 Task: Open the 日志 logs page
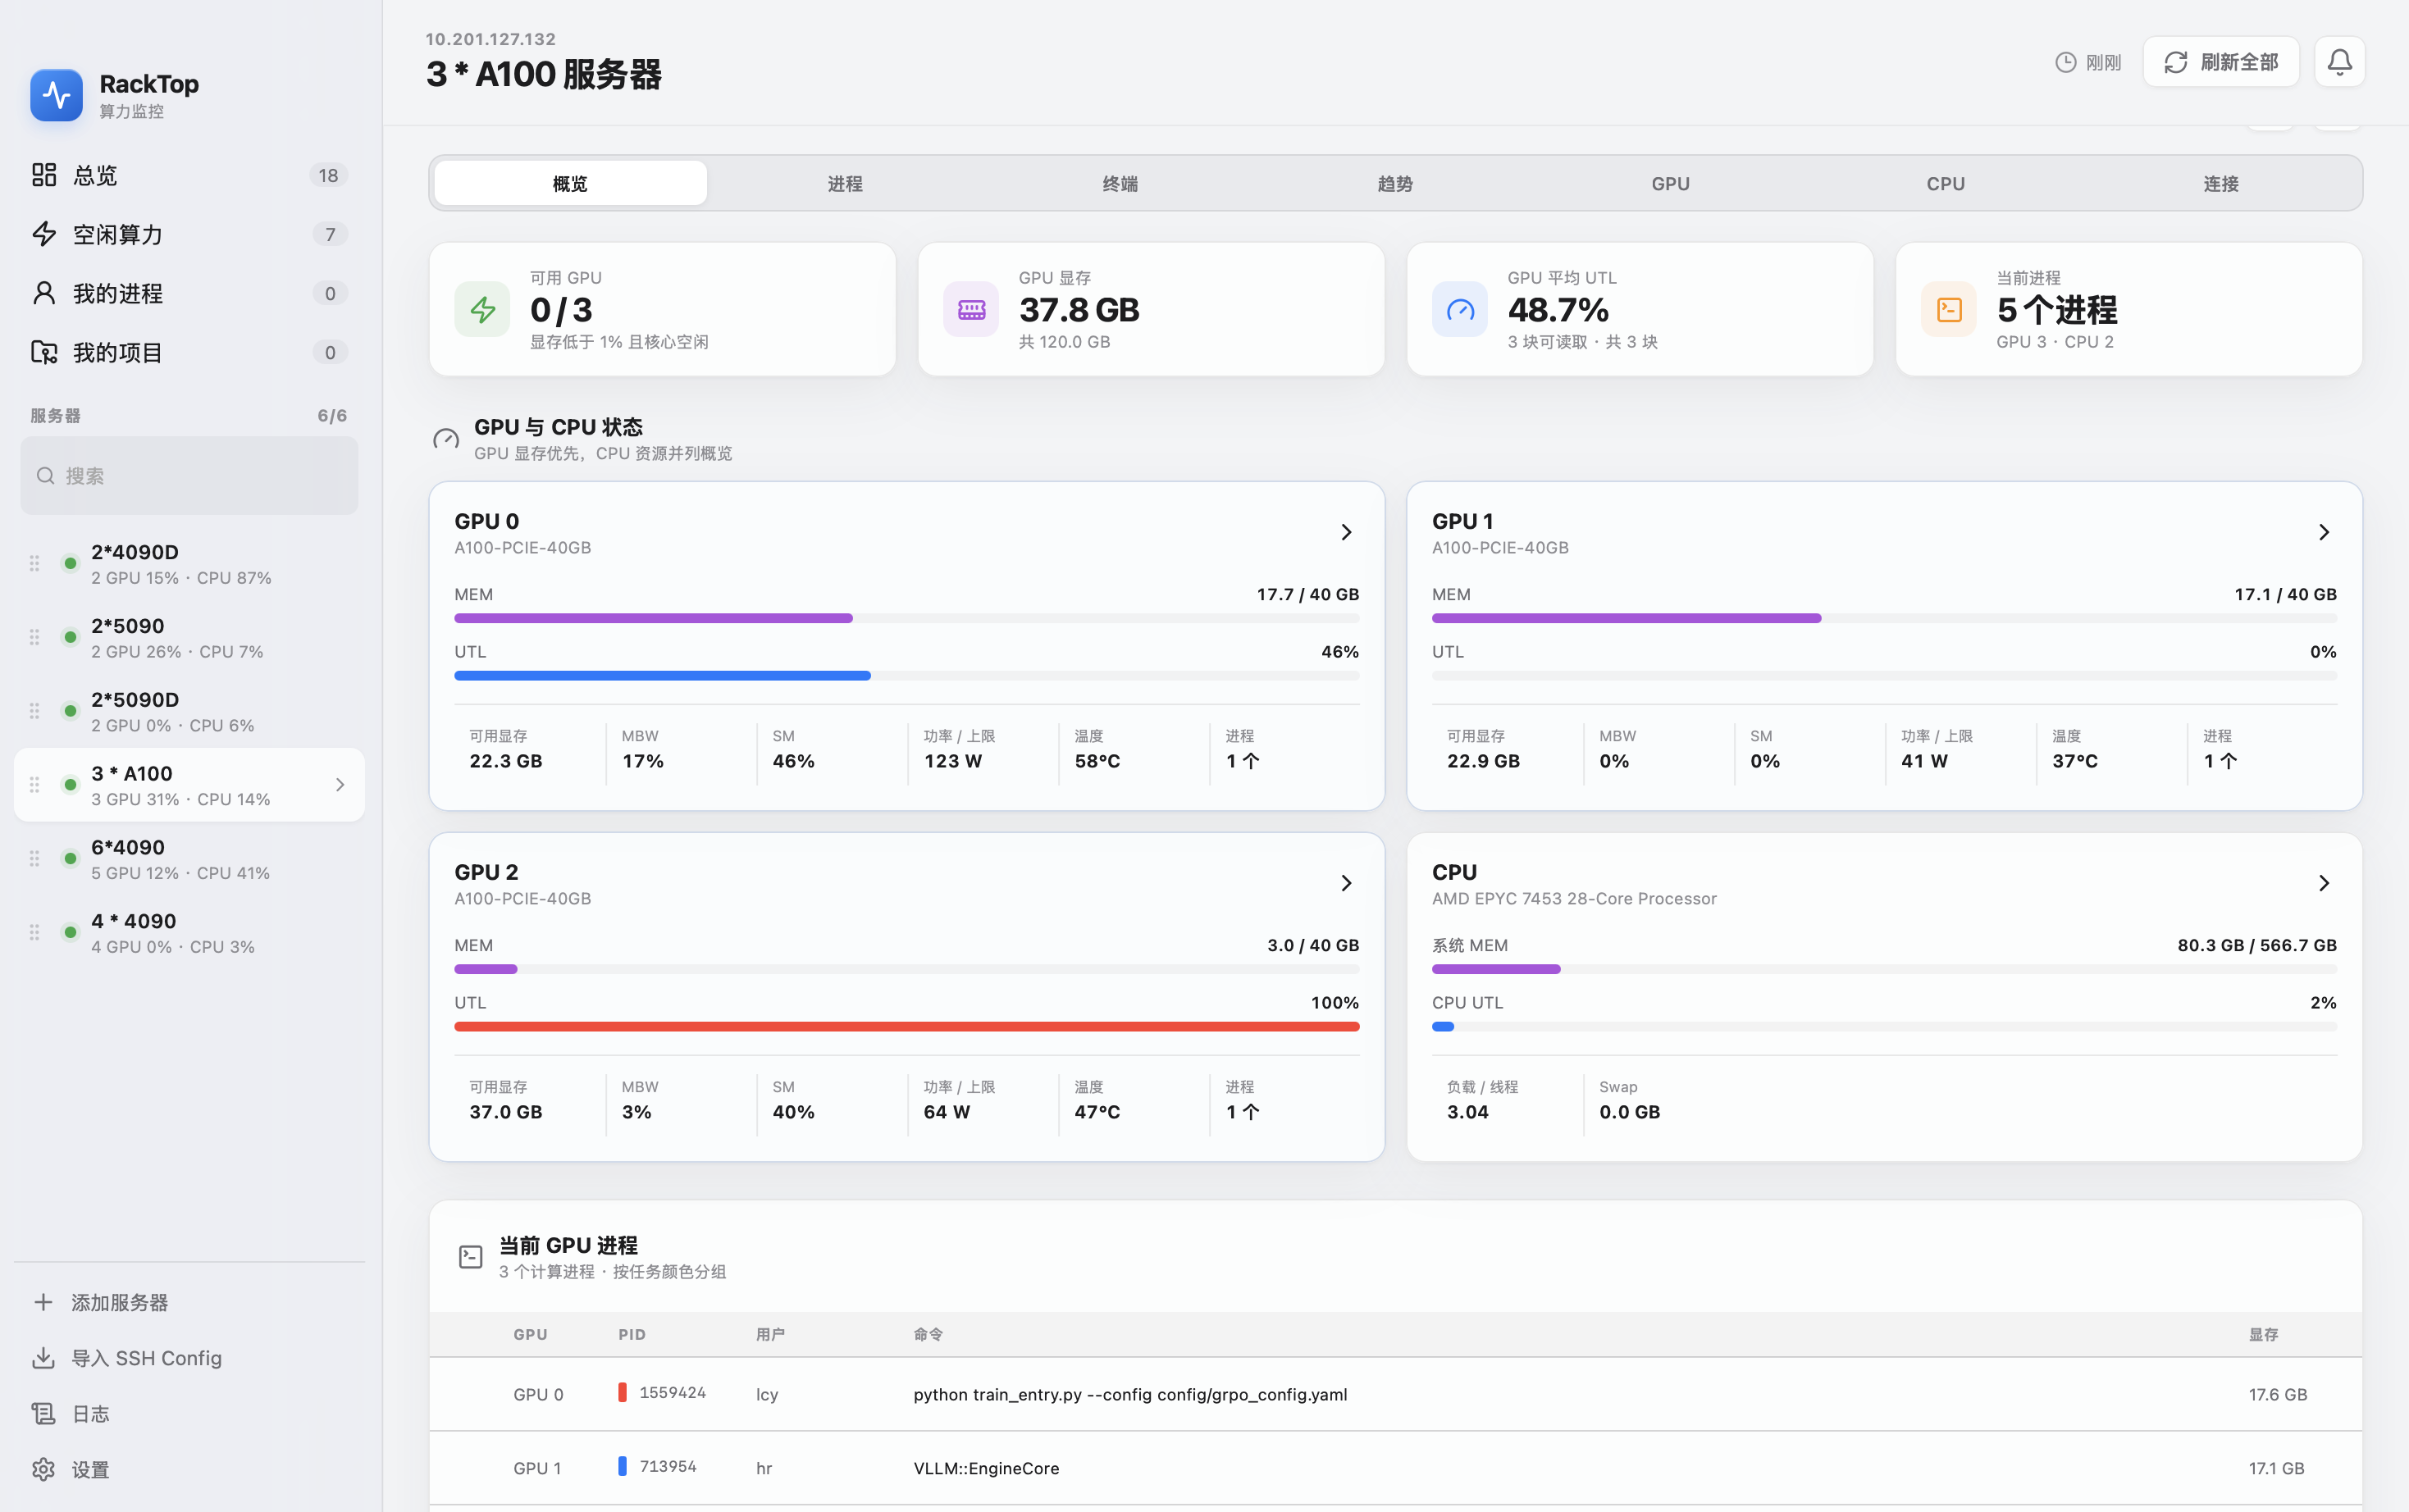[x=189, y=1414]
